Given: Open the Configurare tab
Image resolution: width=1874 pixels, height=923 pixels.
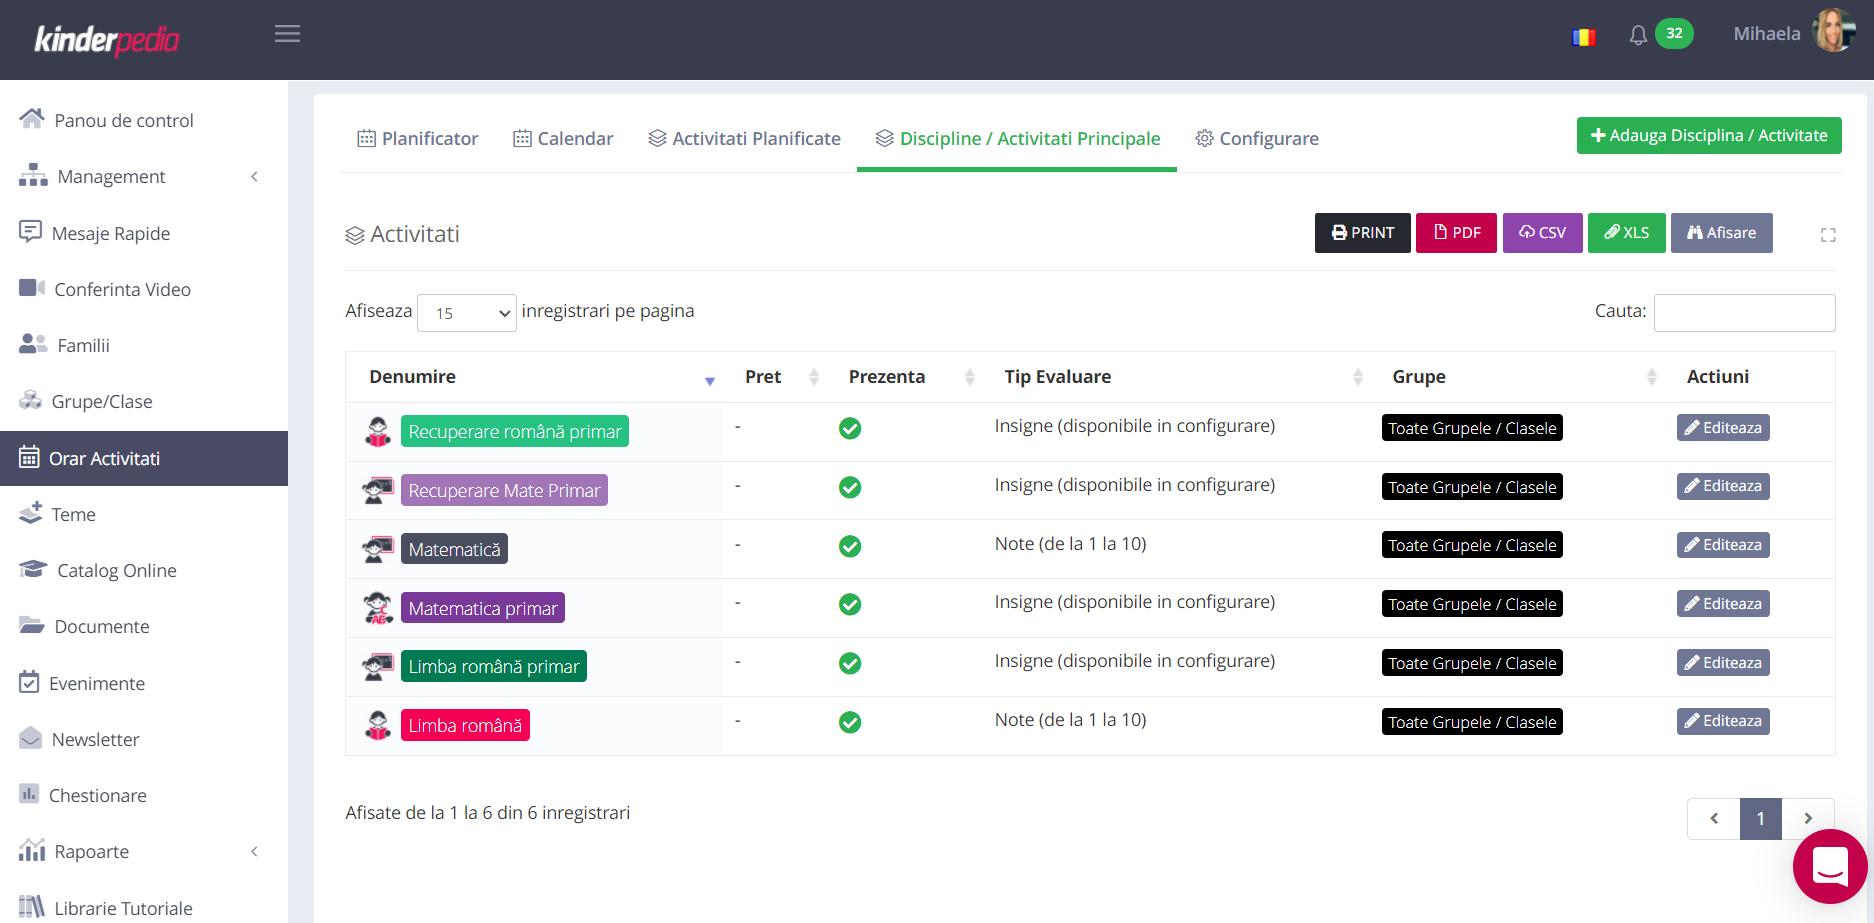Looking at the screenshot, I should tap(1257, 139).
